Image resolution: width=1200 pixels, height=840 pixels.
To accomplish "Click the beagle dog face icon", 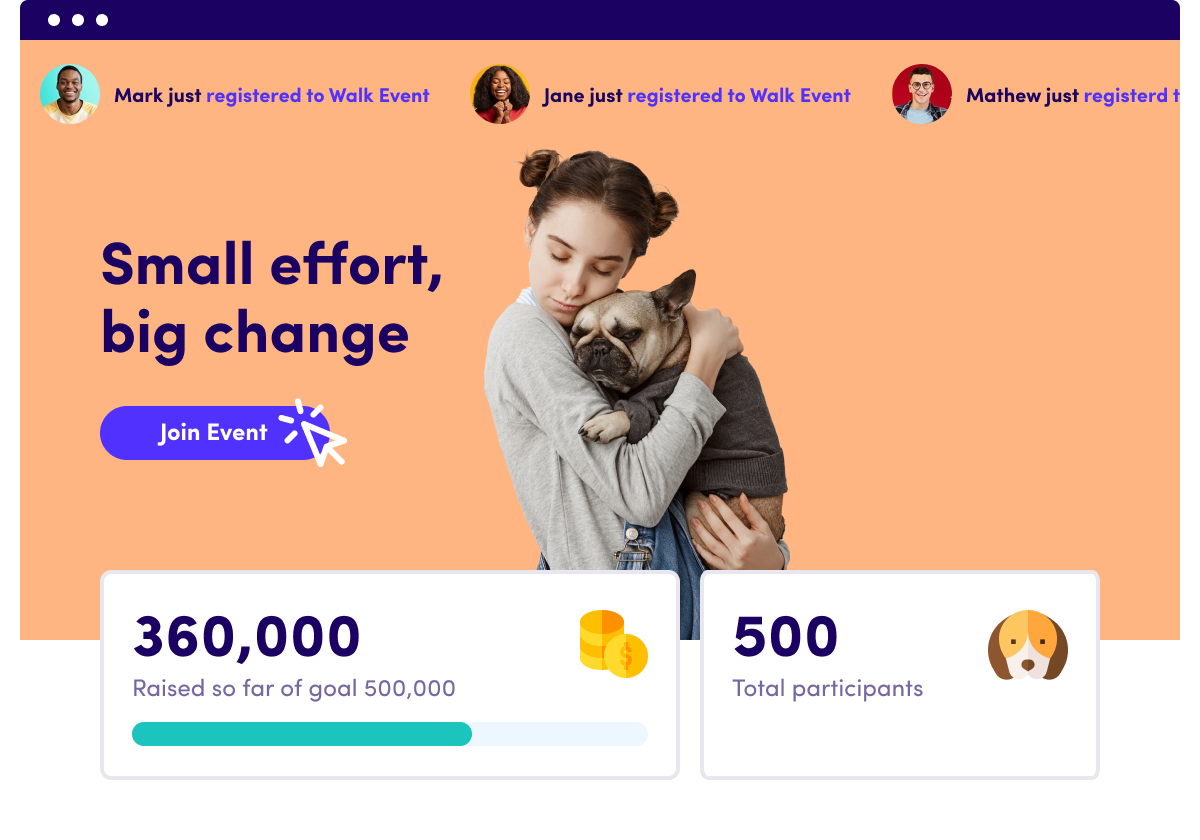I will pyautogui.click(x=1027, y=646).
